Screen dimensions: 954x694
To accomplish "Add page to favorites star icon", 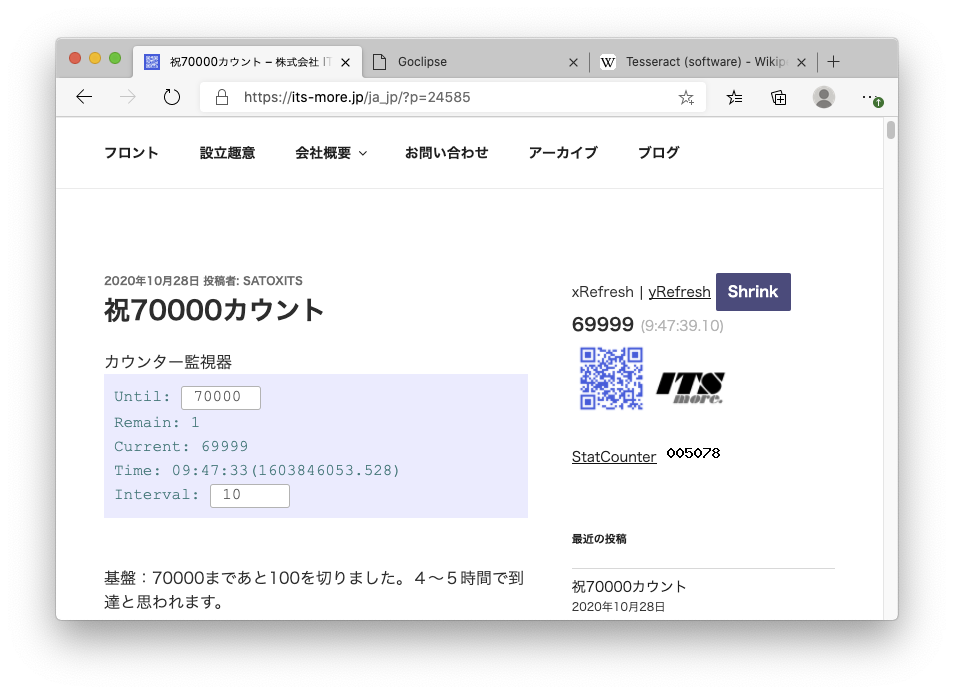I will coord(686,97).
